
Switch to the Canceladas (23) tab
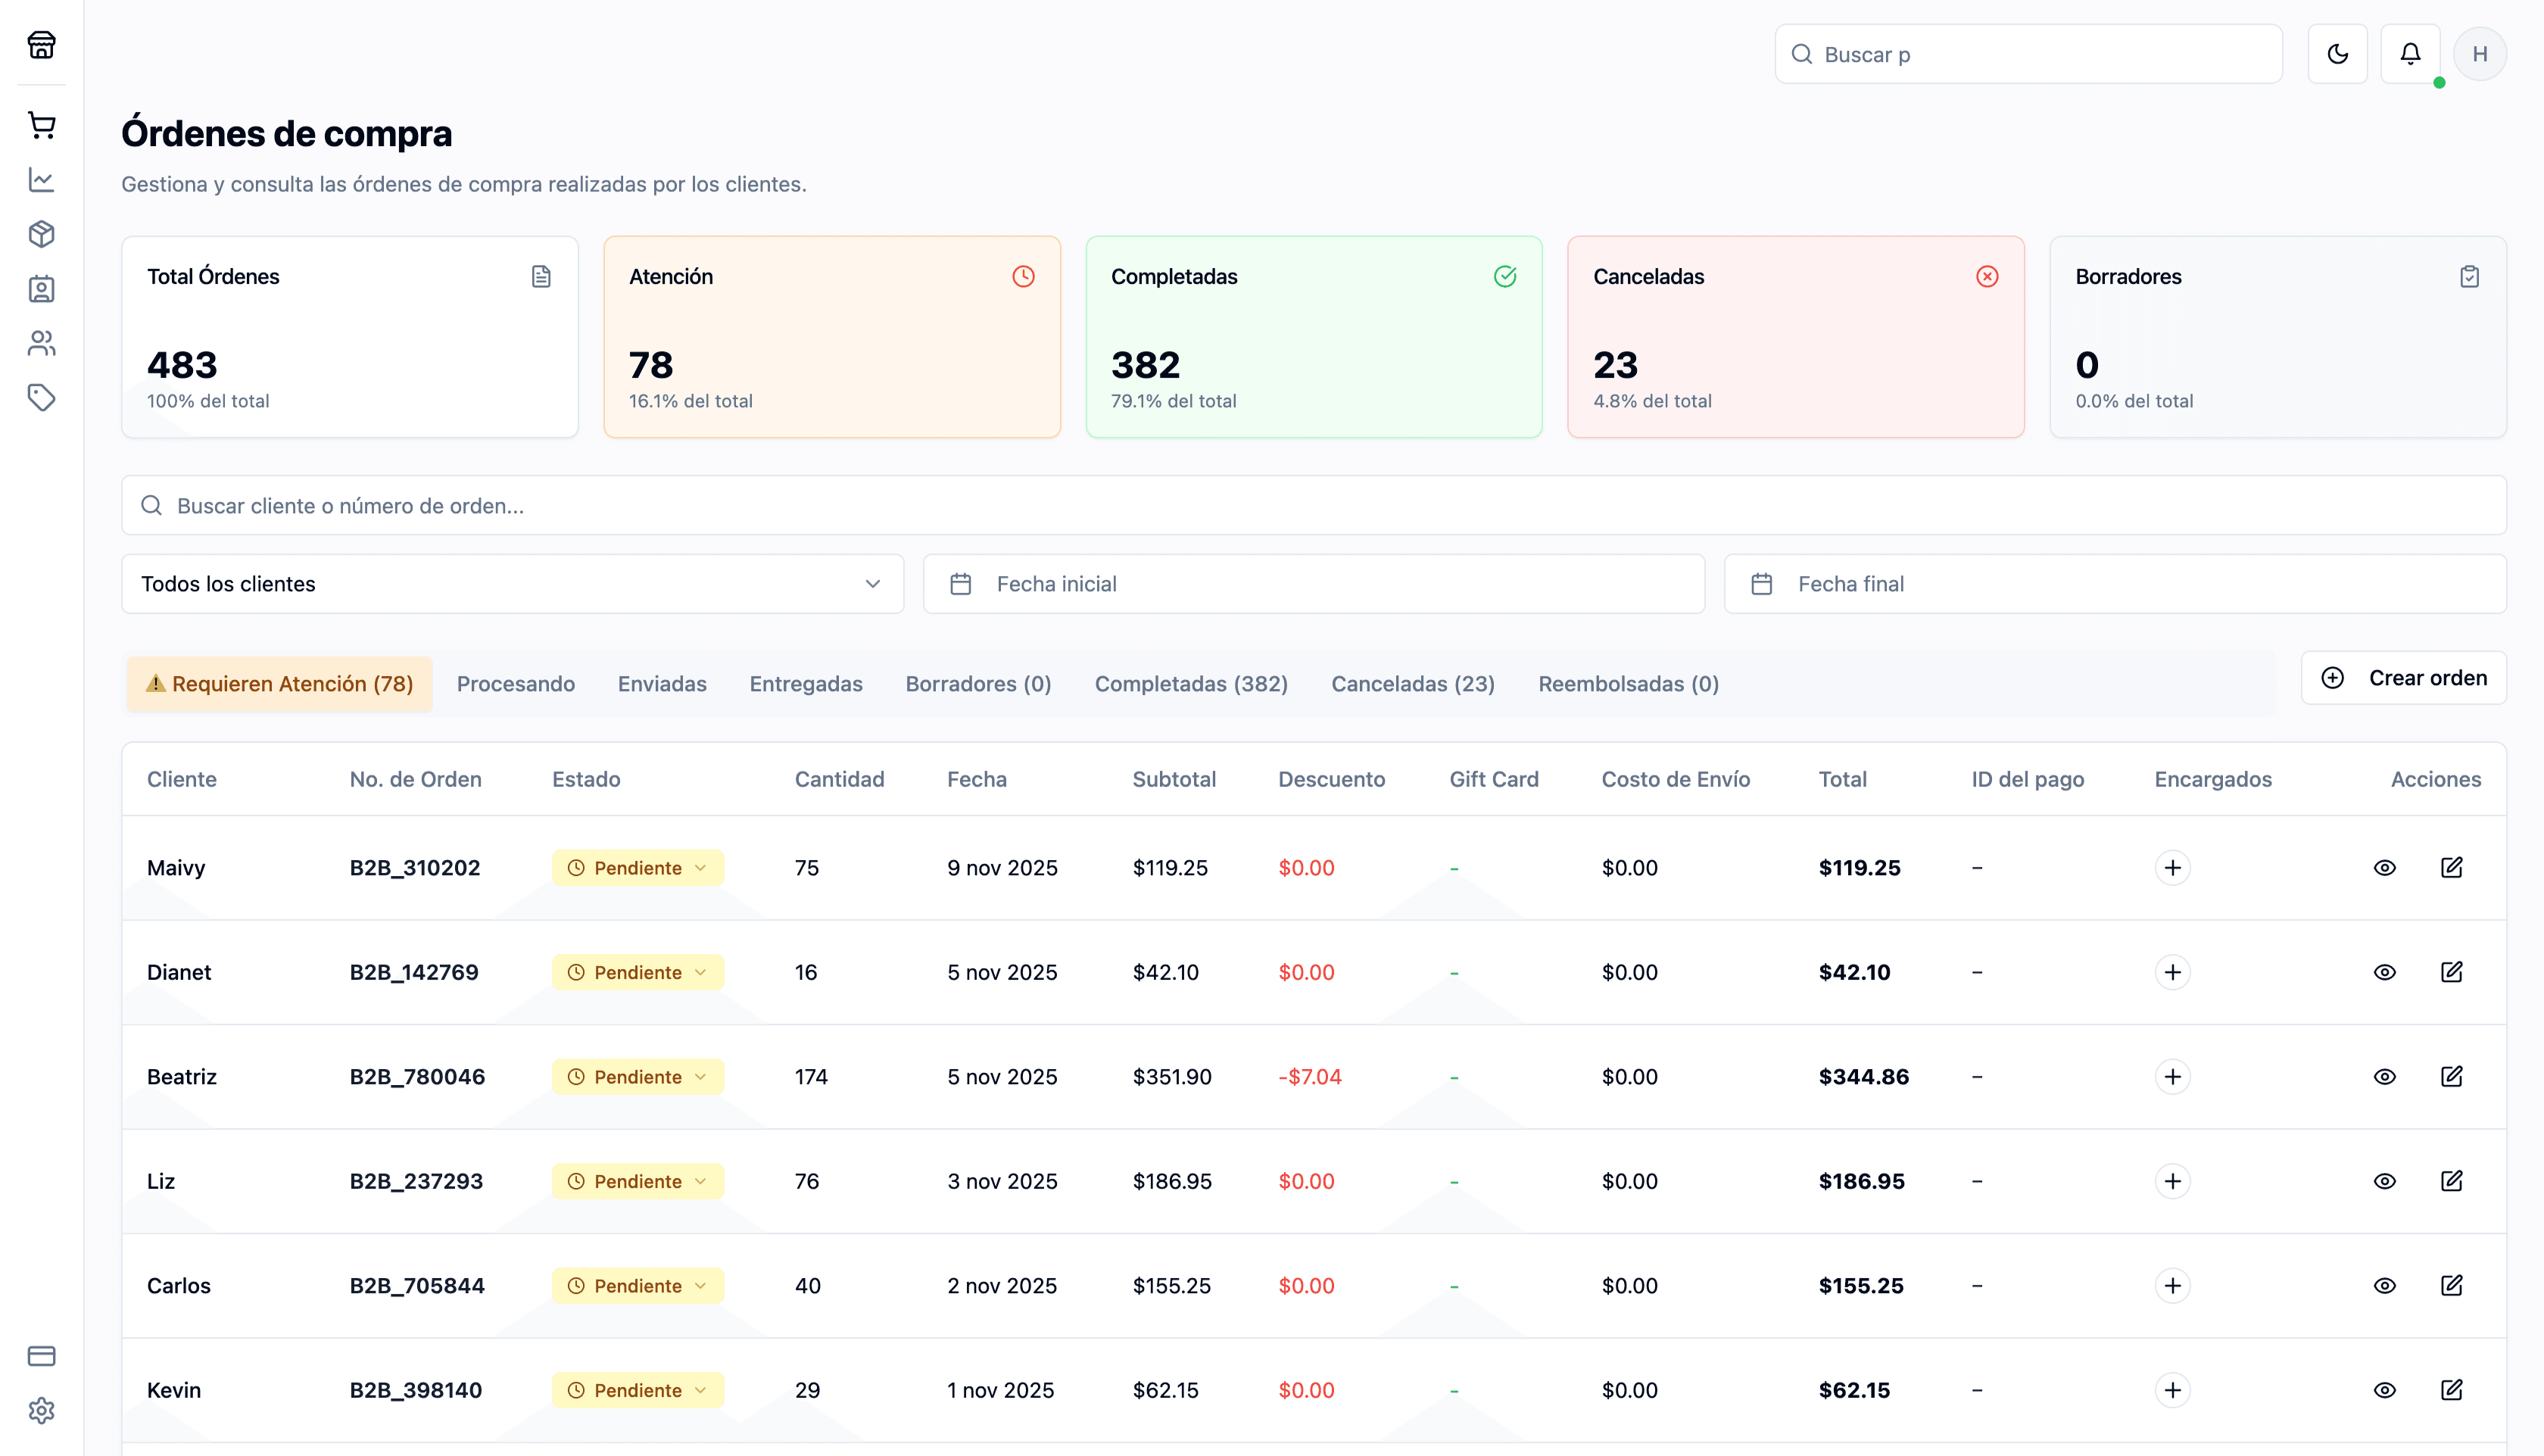pyautogui.click(x=1412, y=684)
